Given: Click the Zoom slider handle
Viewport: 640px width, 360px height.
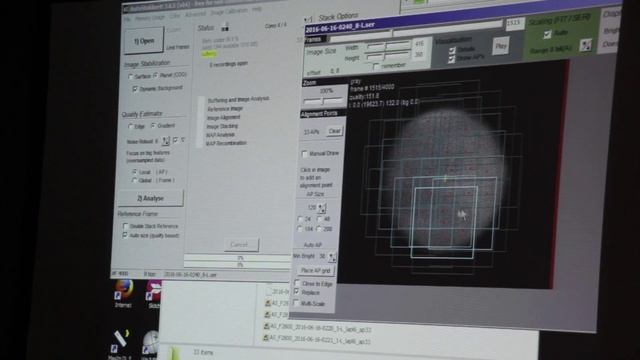Looking at the screenshot, I should tap(322, 100).
